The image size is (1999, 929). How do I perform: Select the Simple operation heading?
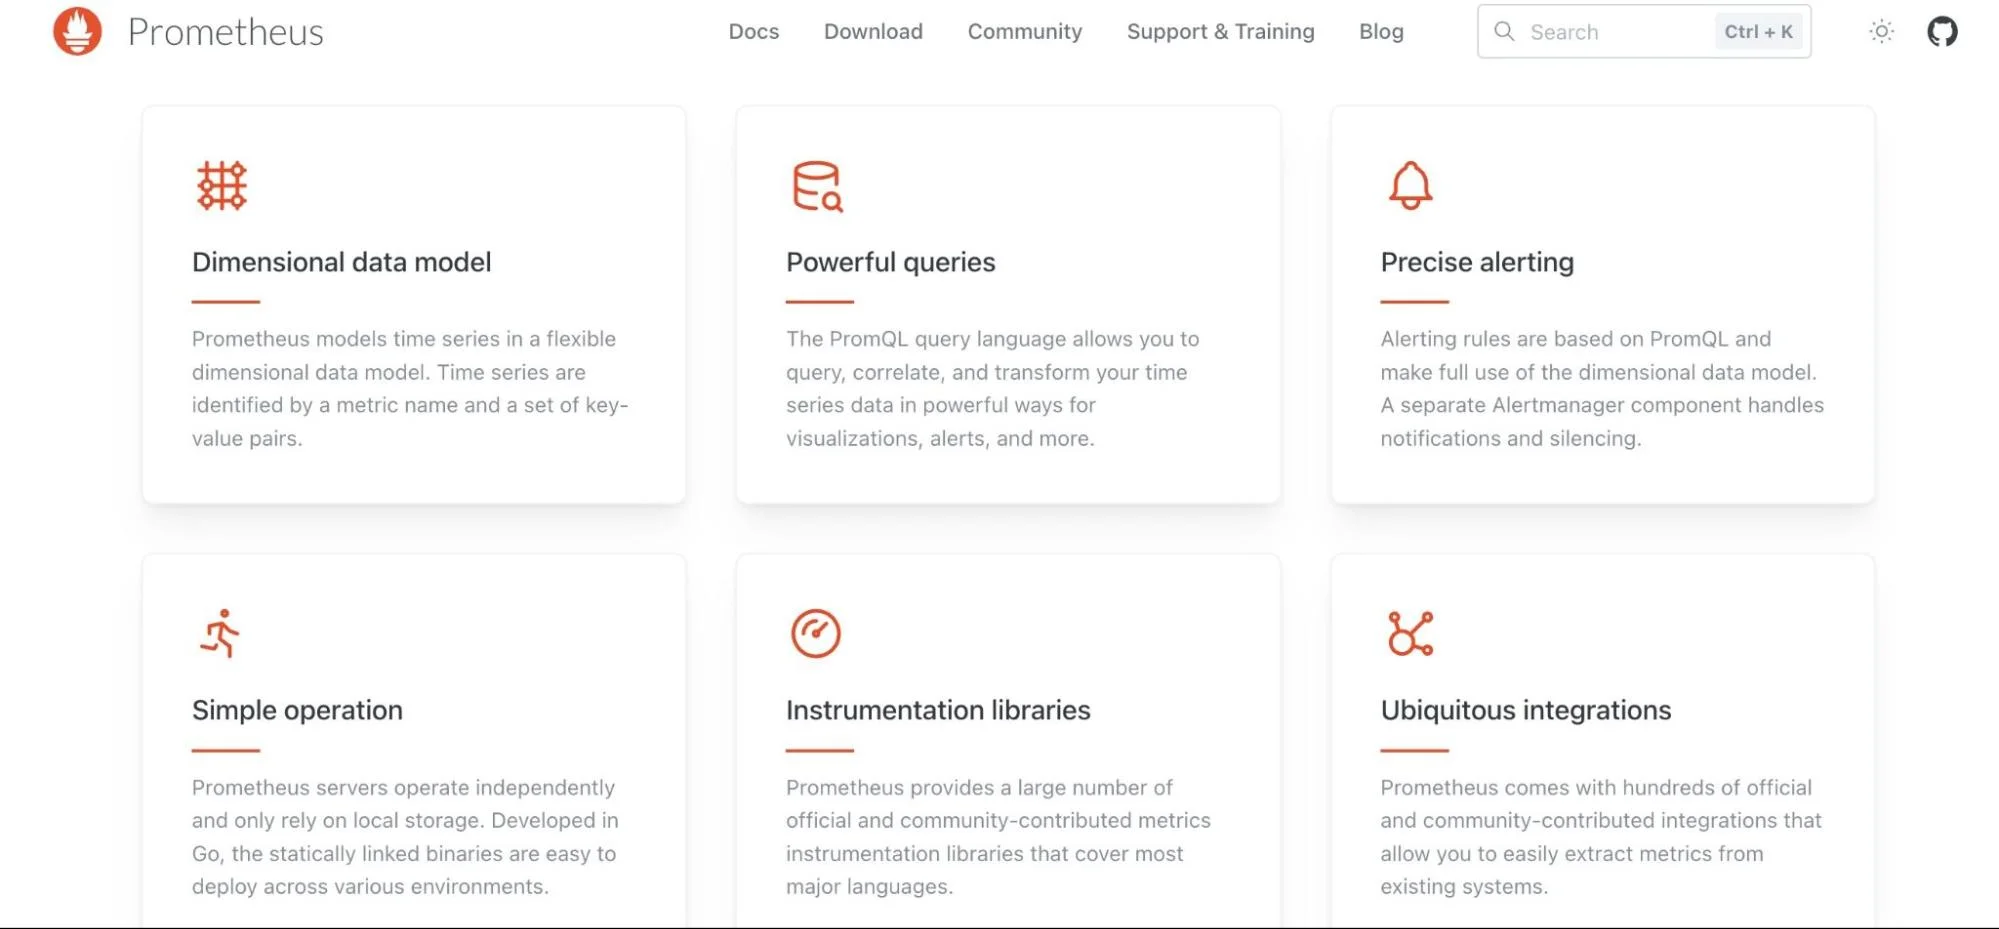point(297,710)
